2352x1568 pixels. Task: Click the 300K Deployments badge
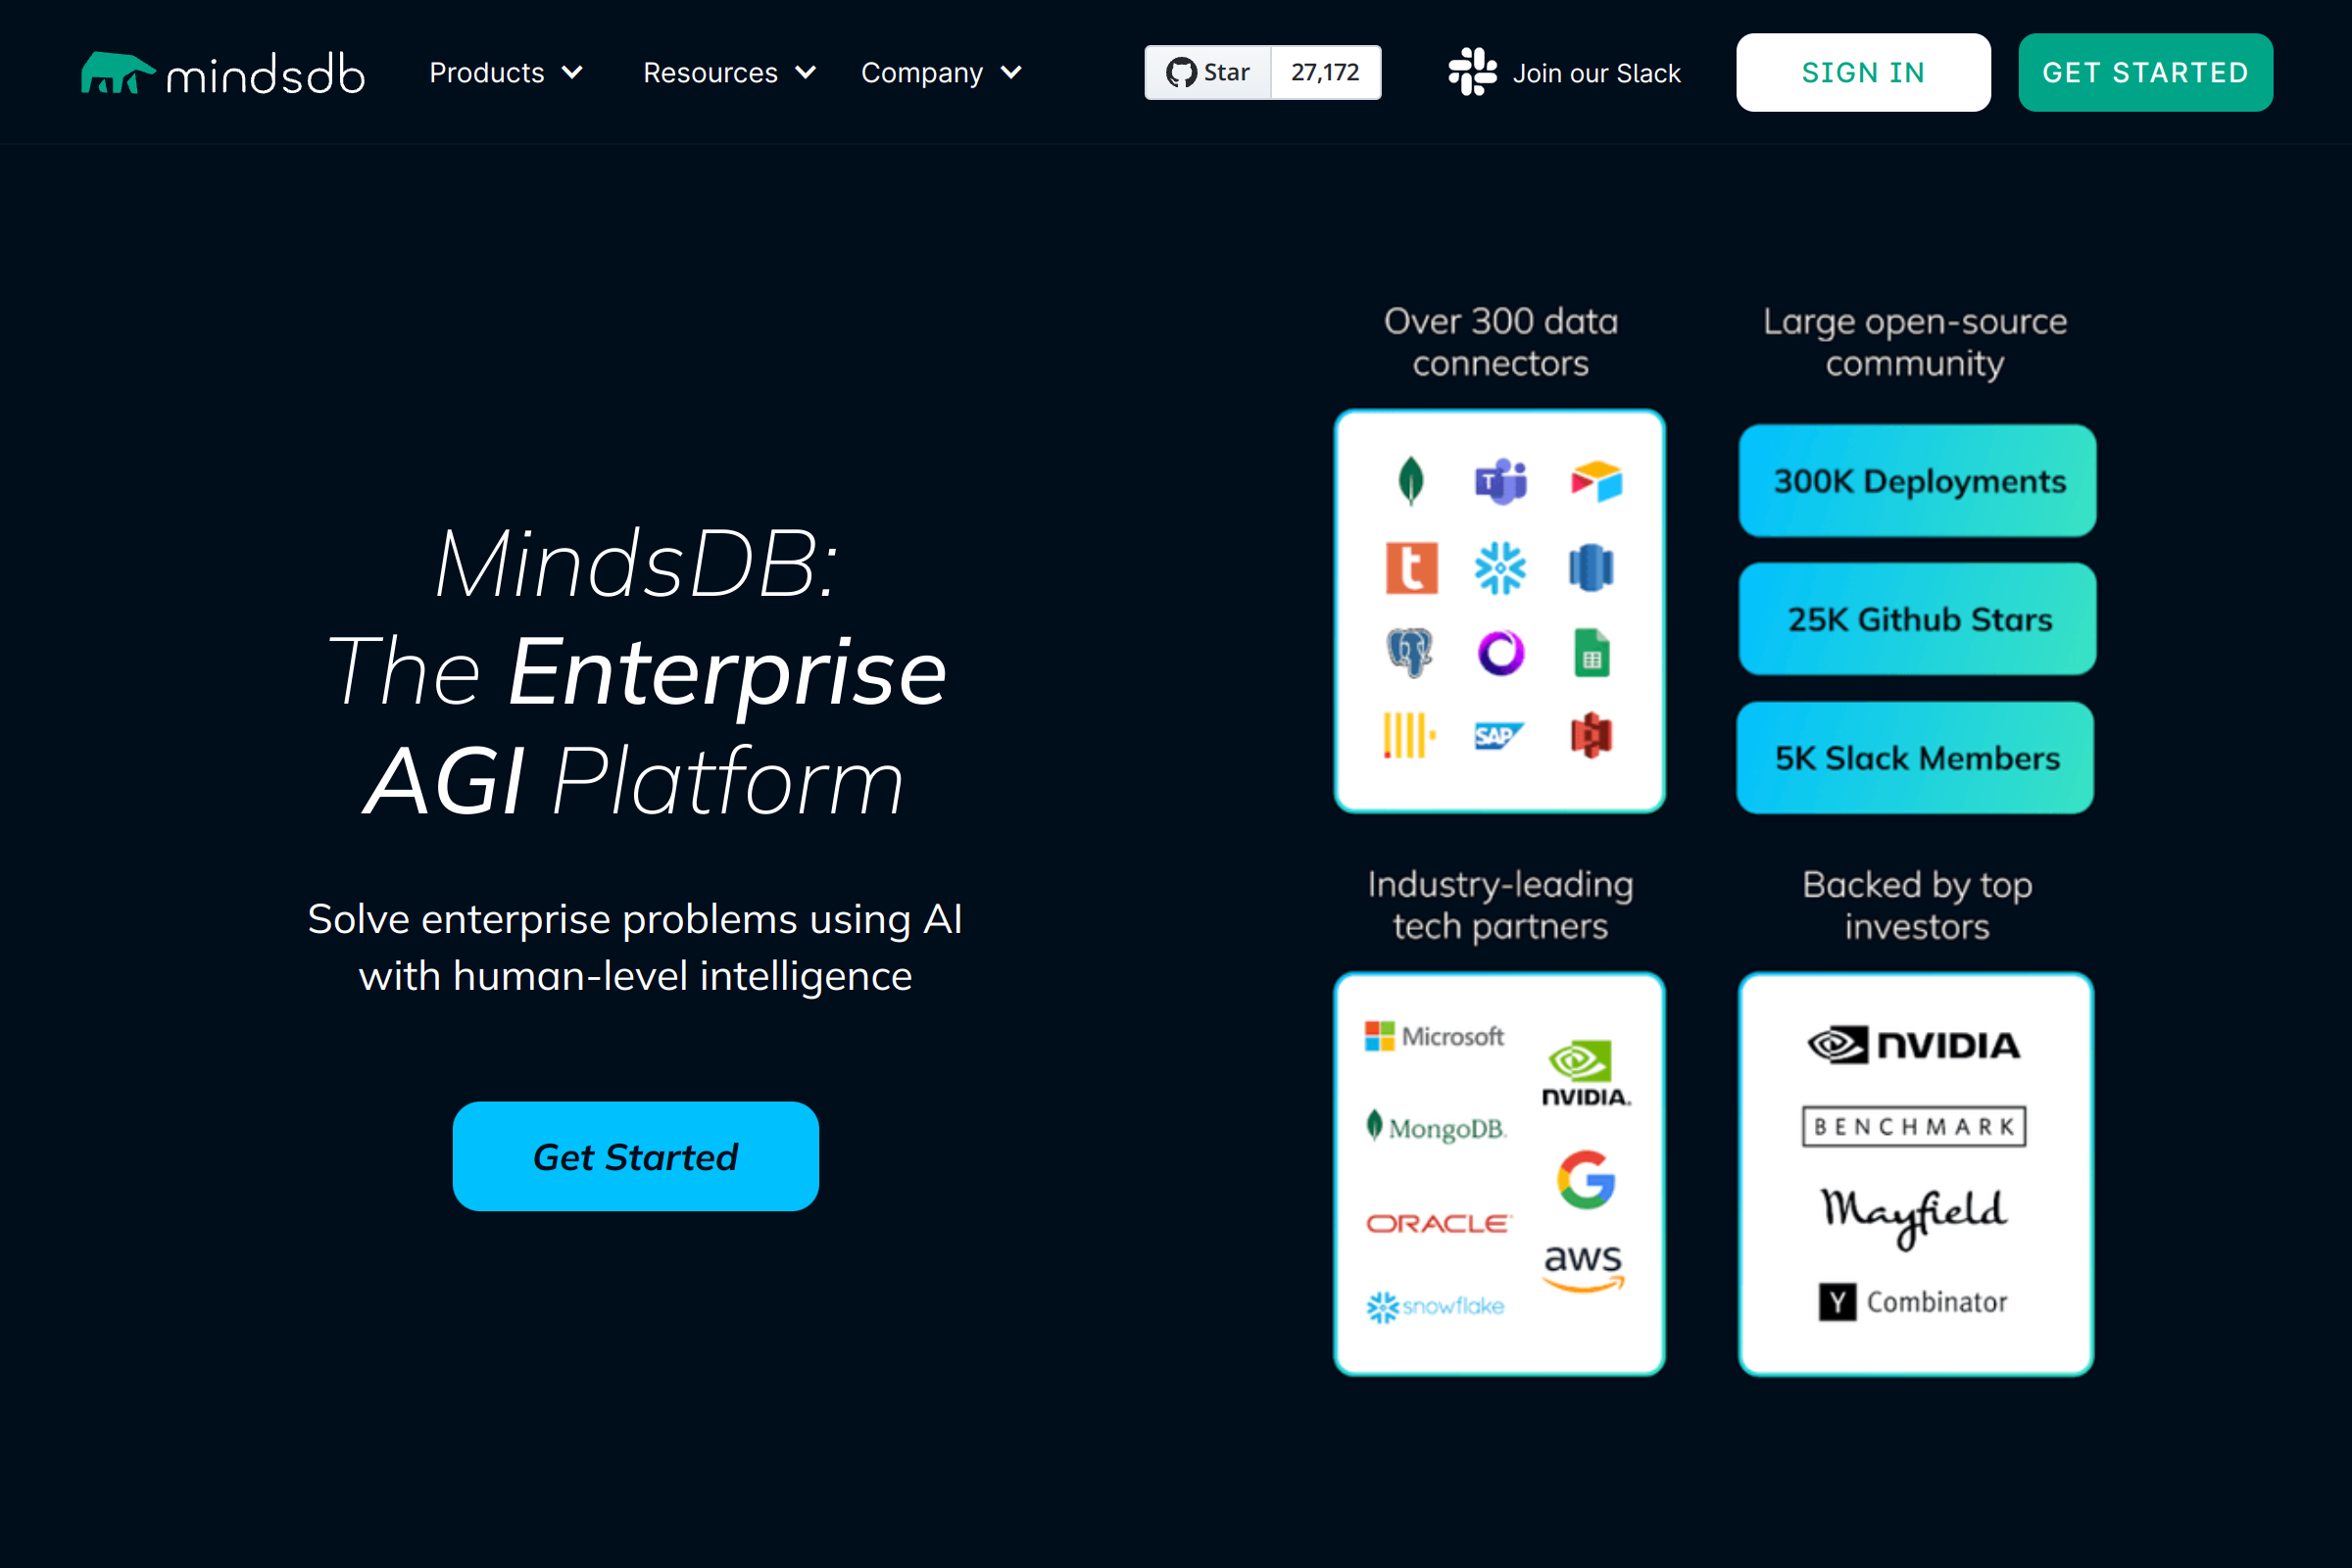click(1915, 481)
